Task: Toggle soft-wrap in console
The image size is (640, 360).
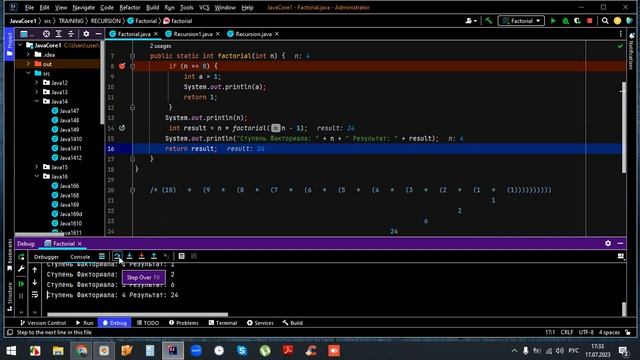Action: pos(35,294)
